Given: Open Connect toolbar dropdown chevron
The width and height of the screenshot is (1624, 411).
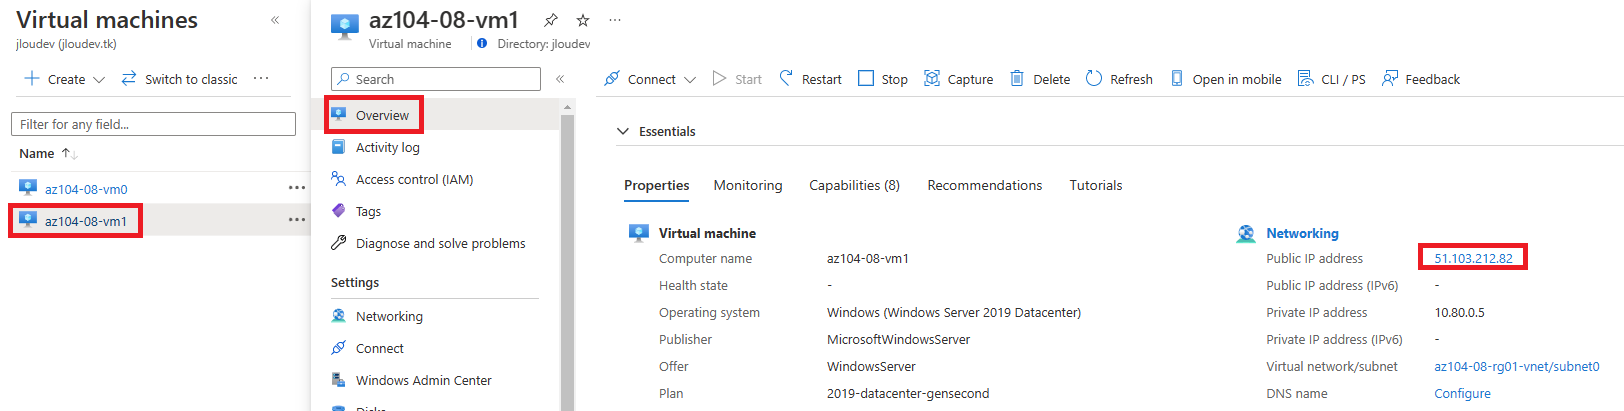Looking at the screenshot, I should 690,80.
